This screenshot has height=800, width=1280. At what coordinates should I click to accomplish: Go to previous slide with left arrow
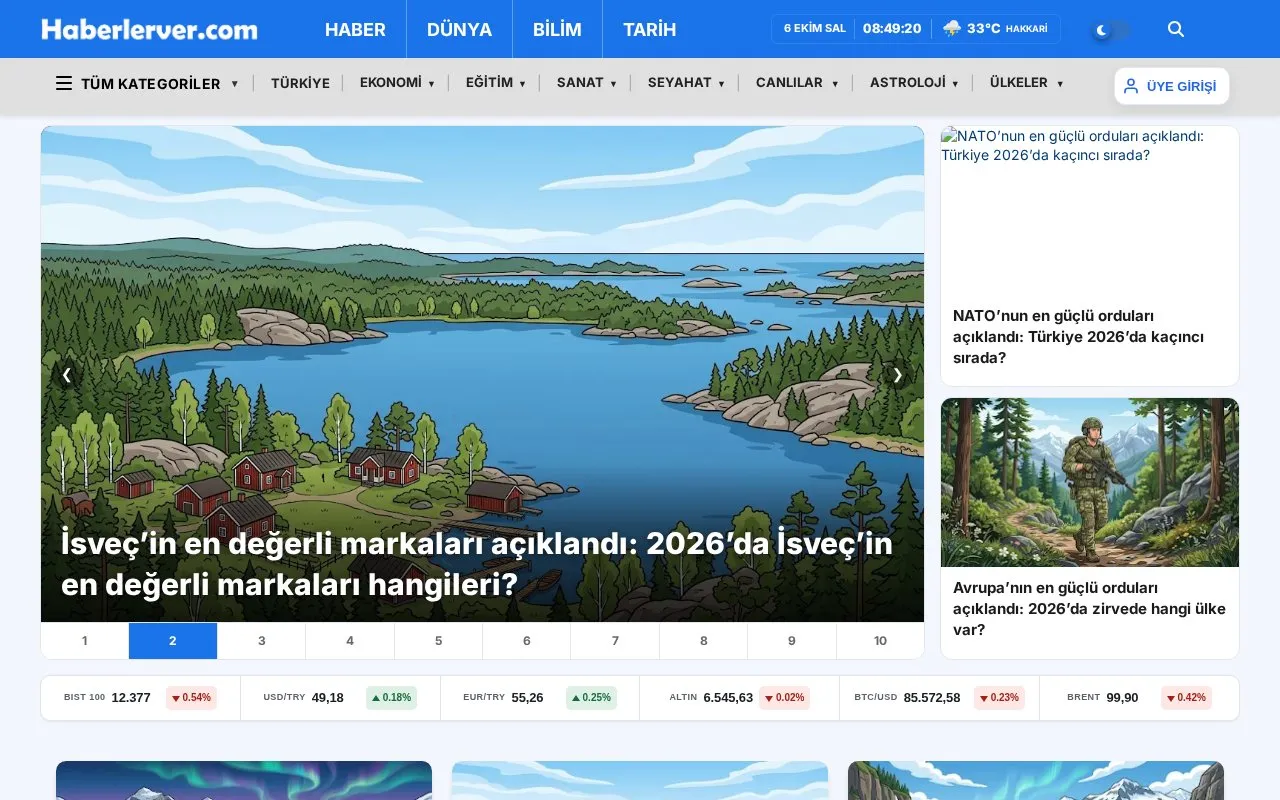[67, 375]
